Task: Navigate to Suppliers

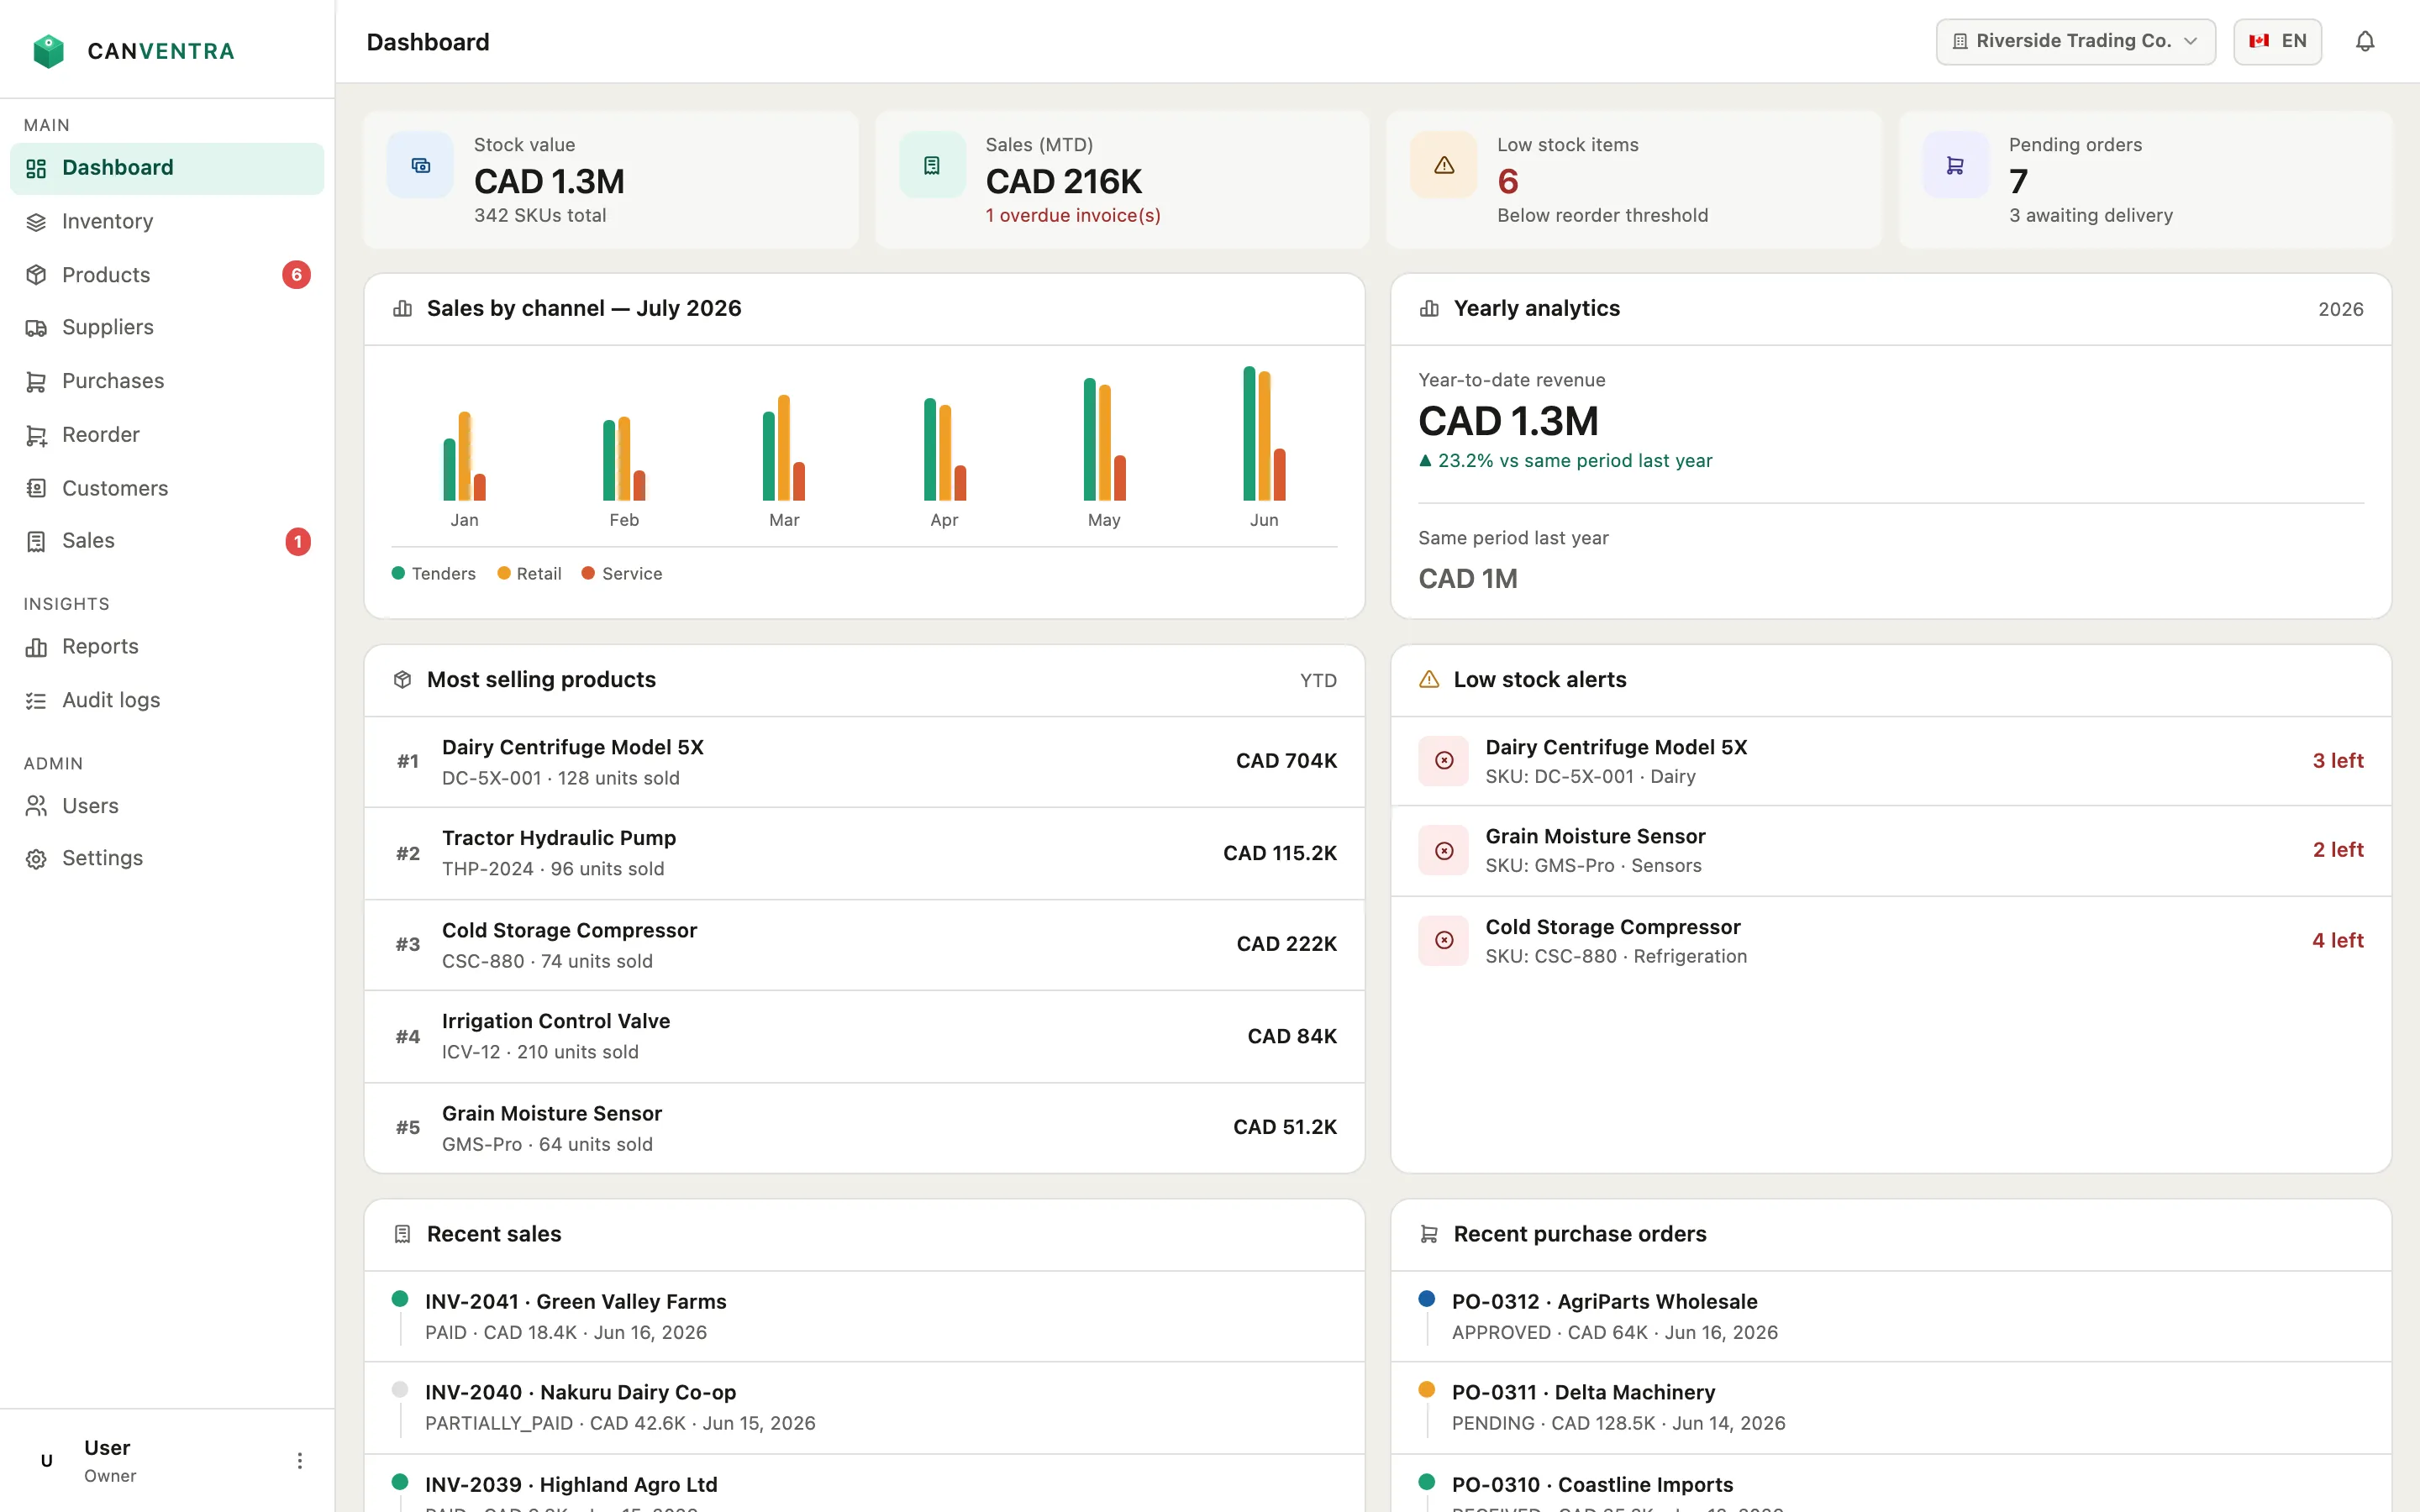Action: pos(167,328)
